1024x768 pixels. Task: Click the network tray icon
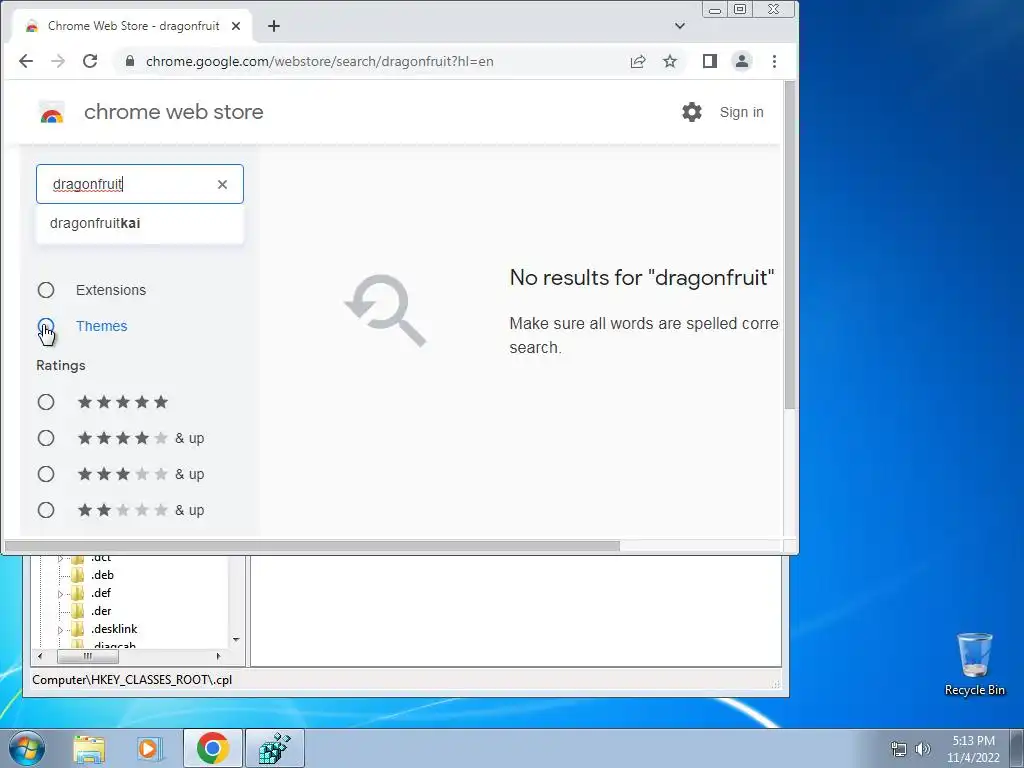point(899,749)
